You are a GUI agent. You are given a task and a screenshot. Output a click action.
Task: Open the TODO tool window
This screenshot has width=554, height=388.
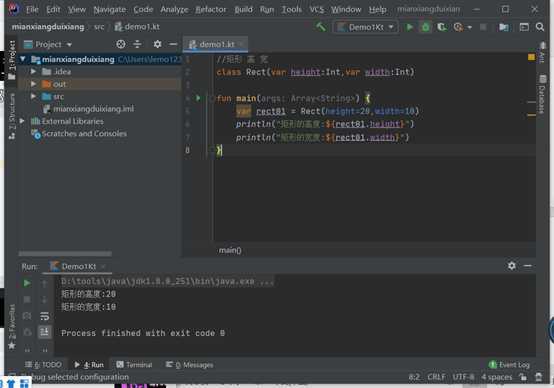click(43, 365)
